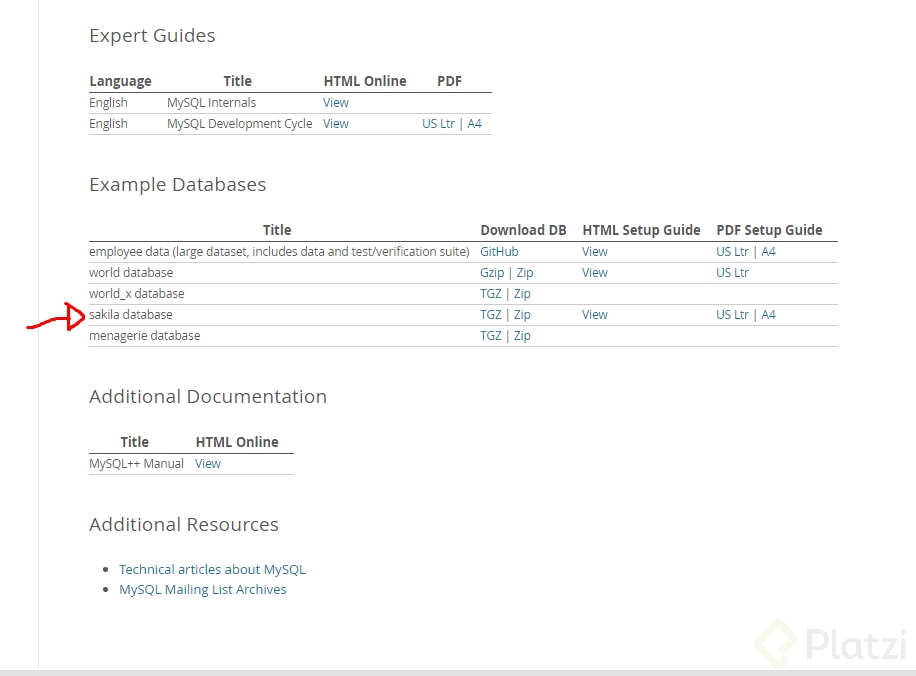View HTML setup guide for world database
Viewport: 916px width, 676px height.
pos(595,273)
